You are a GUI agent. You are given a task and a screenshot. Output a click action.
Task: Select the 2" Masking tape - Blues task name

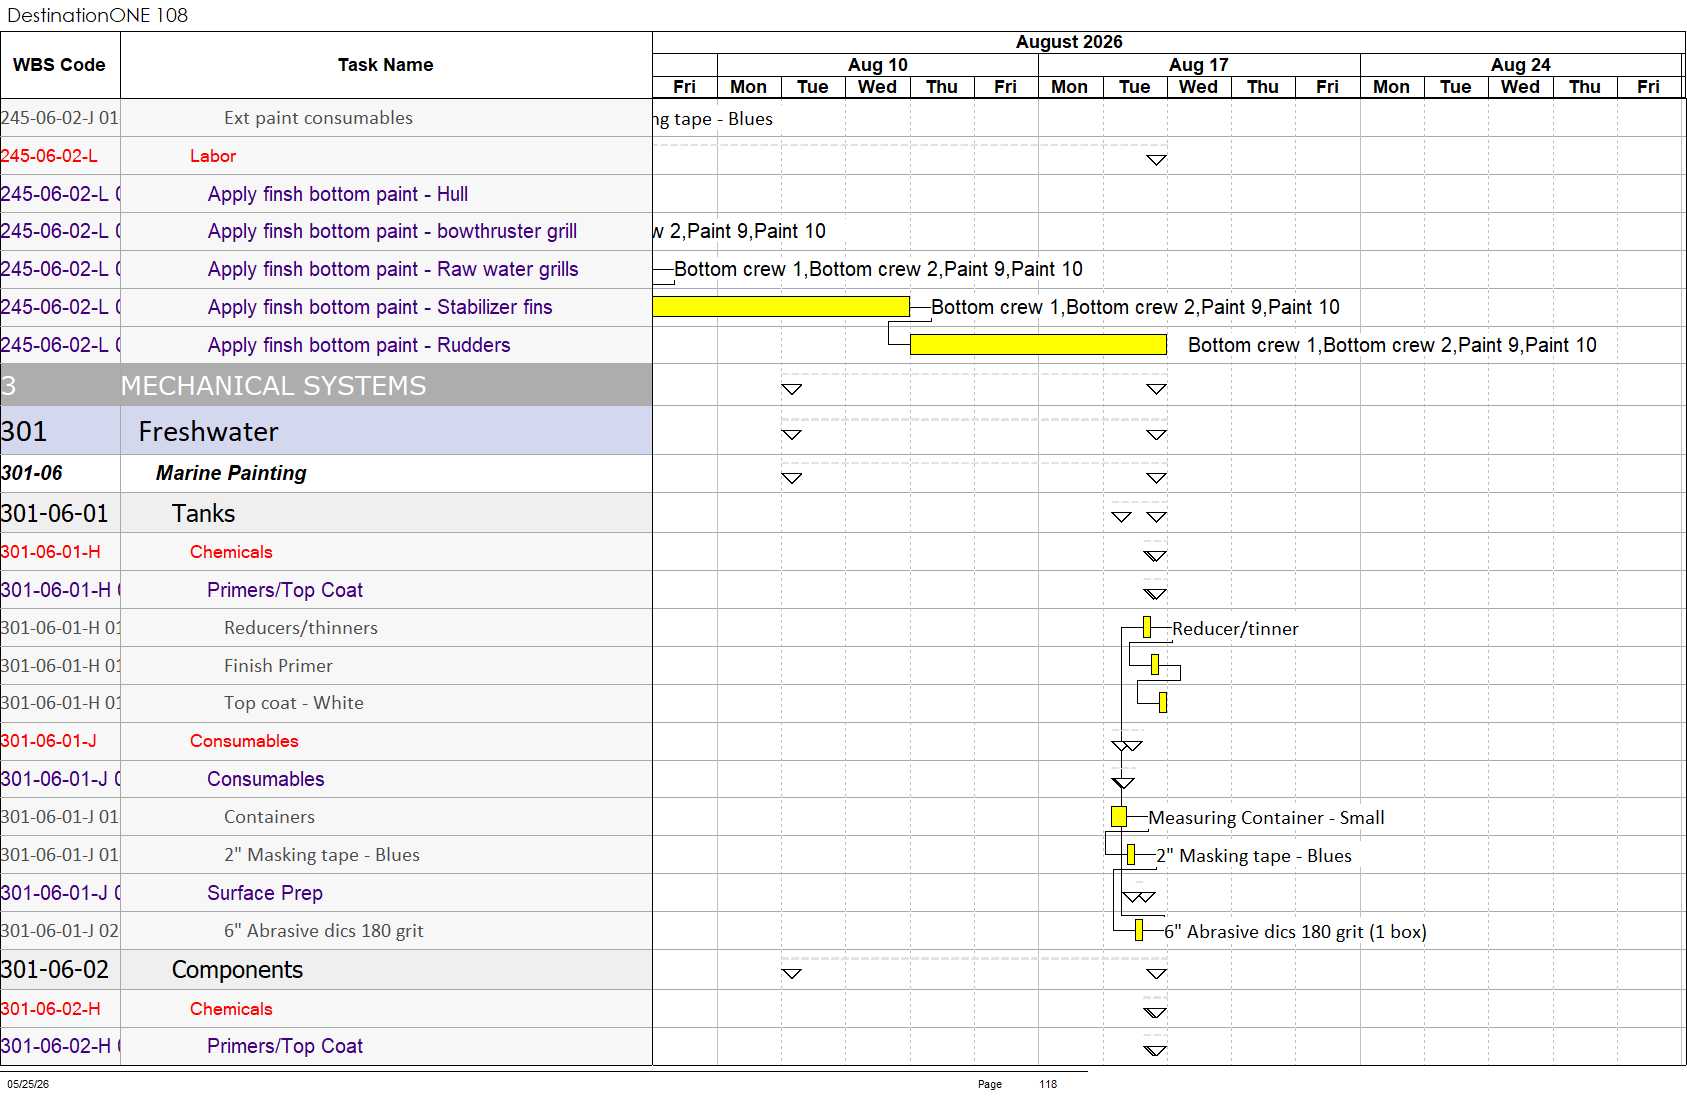(322, 855)
